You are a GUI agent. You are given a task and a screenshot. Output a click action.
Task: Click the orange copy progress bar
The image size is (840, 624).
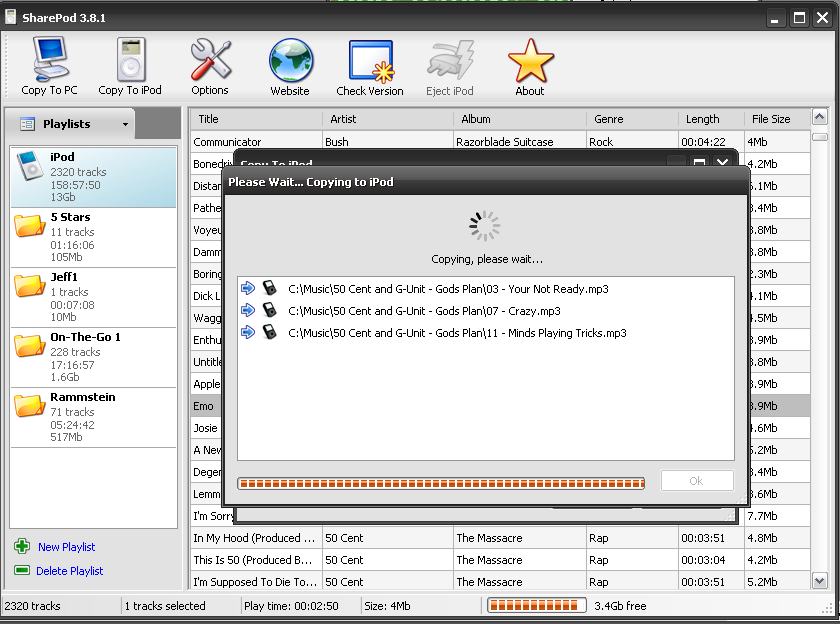tap(441, 484)
